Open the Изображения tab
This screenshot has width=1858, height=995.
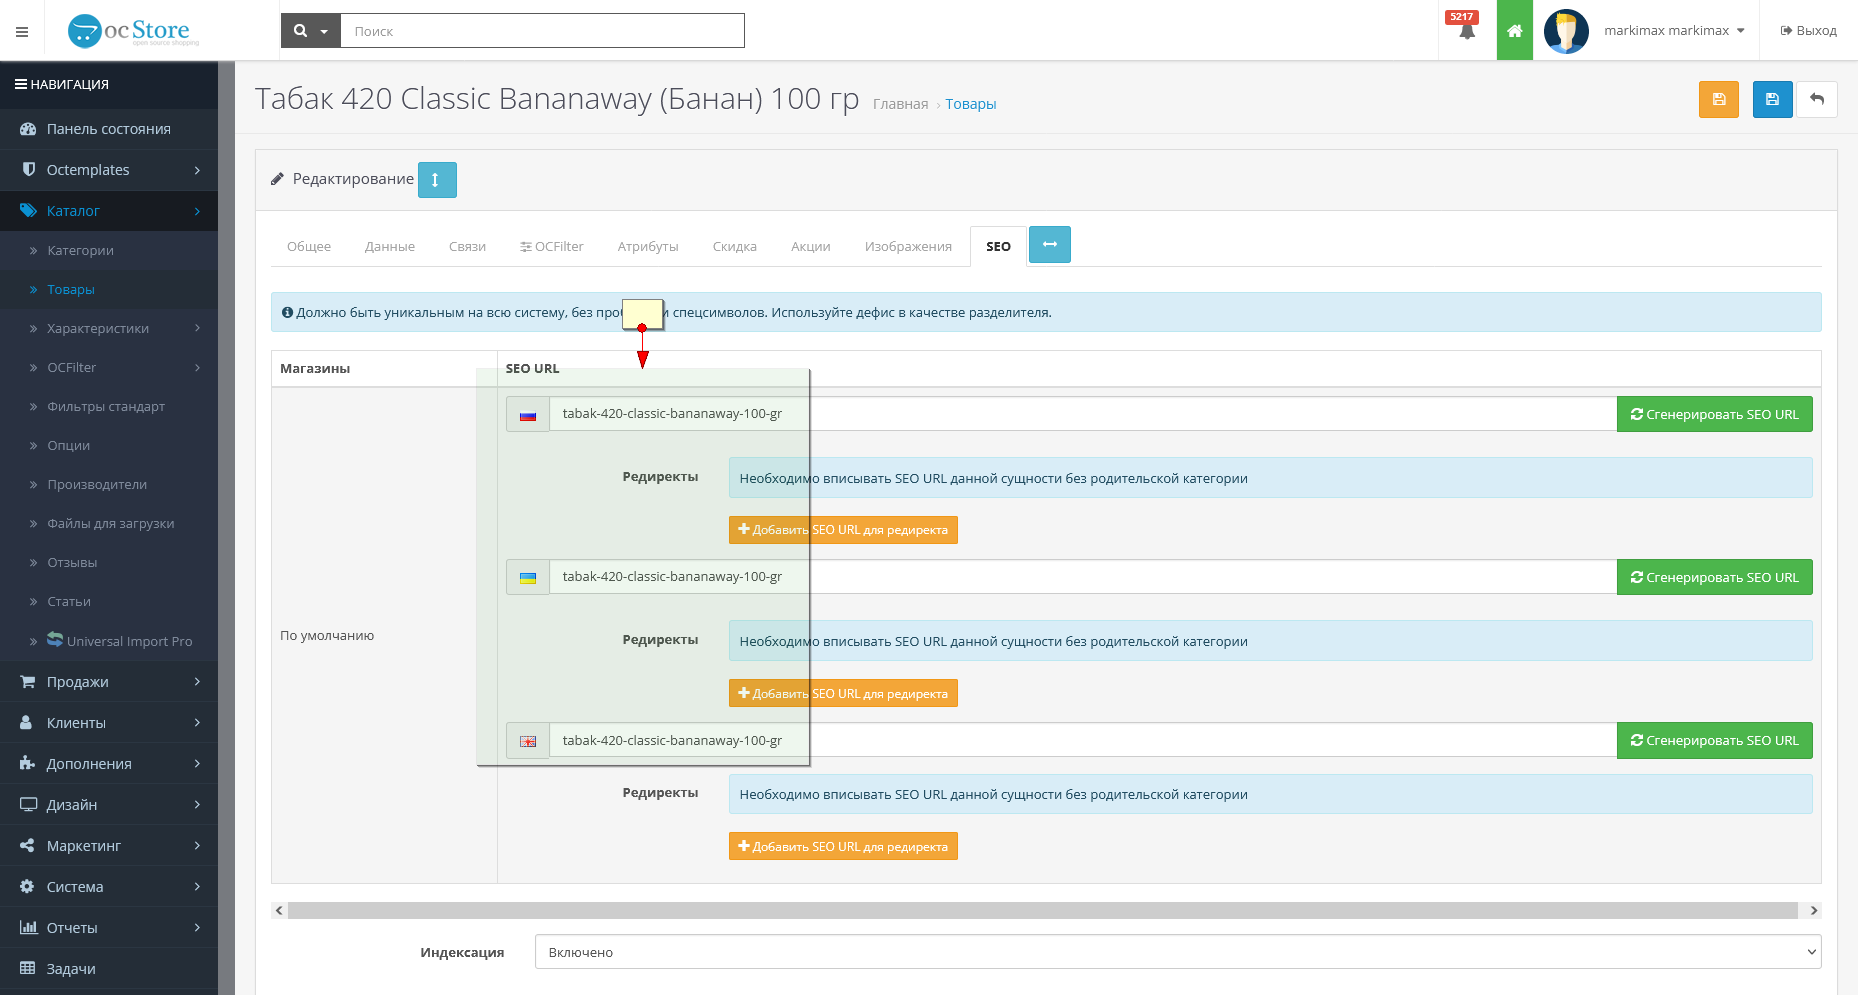pyautogui.click(x=907, y=247)
